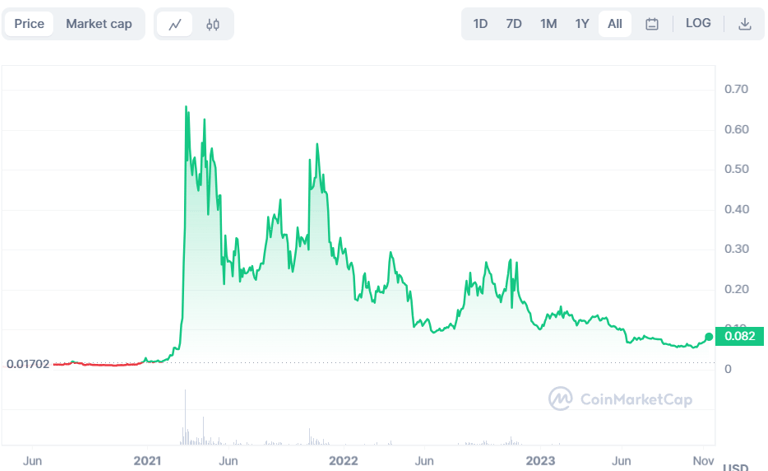Click the 2023 timeline marker
This screenshot has height=471, width=768.
click(x=541, y=460)
